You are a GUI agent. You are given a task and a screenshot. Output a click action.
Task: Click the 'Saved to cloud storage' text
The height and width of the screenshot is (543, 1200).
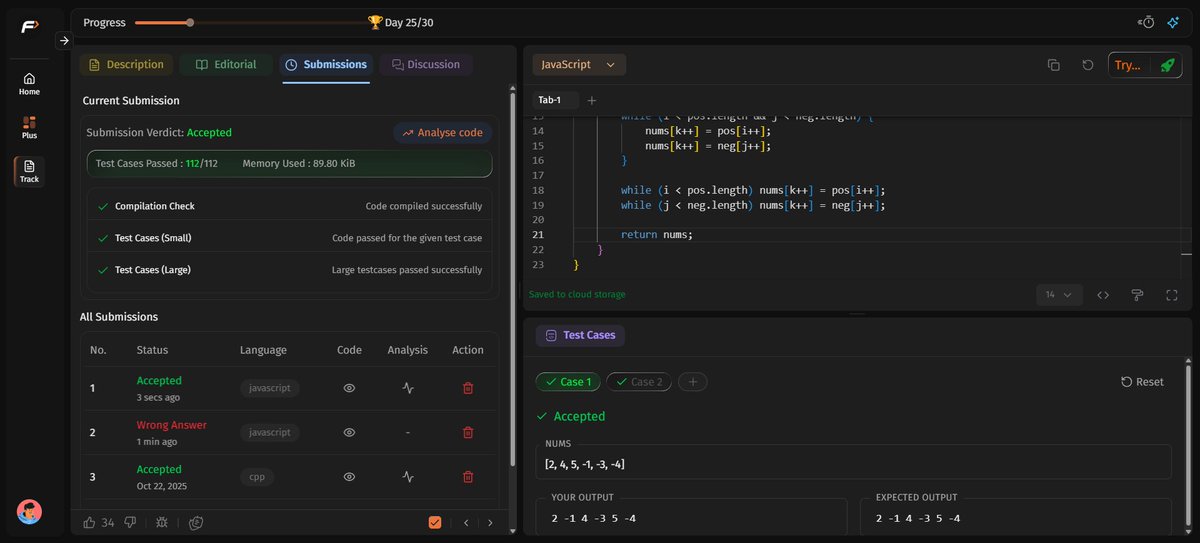[x=577, y=295]
